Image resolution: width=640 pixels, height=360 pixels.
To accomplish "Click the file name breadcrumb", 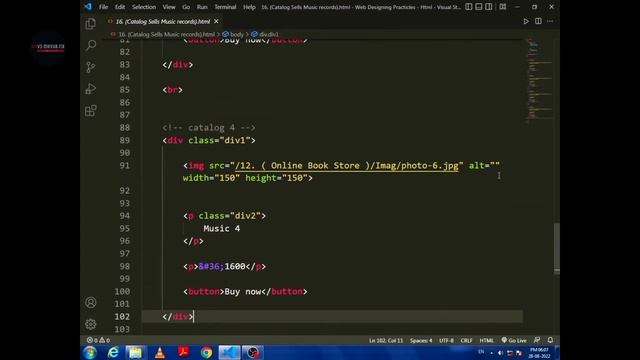I will click(166, 34).
